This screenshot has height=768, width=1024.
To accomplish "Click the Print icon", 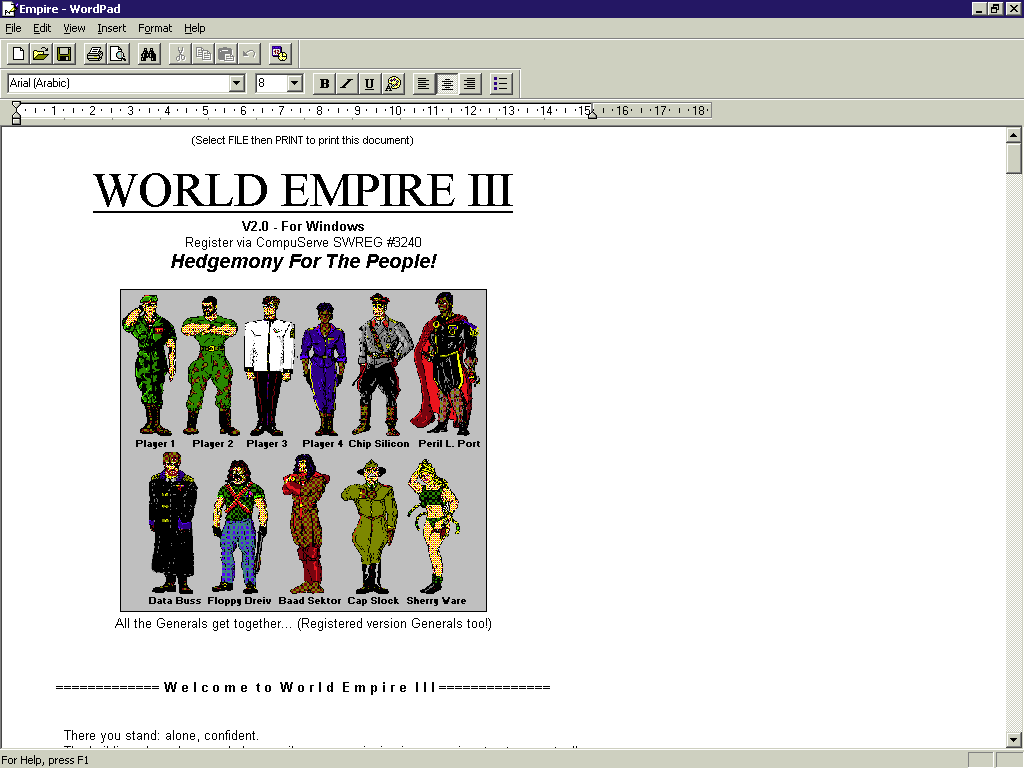I will coord(95,54).
